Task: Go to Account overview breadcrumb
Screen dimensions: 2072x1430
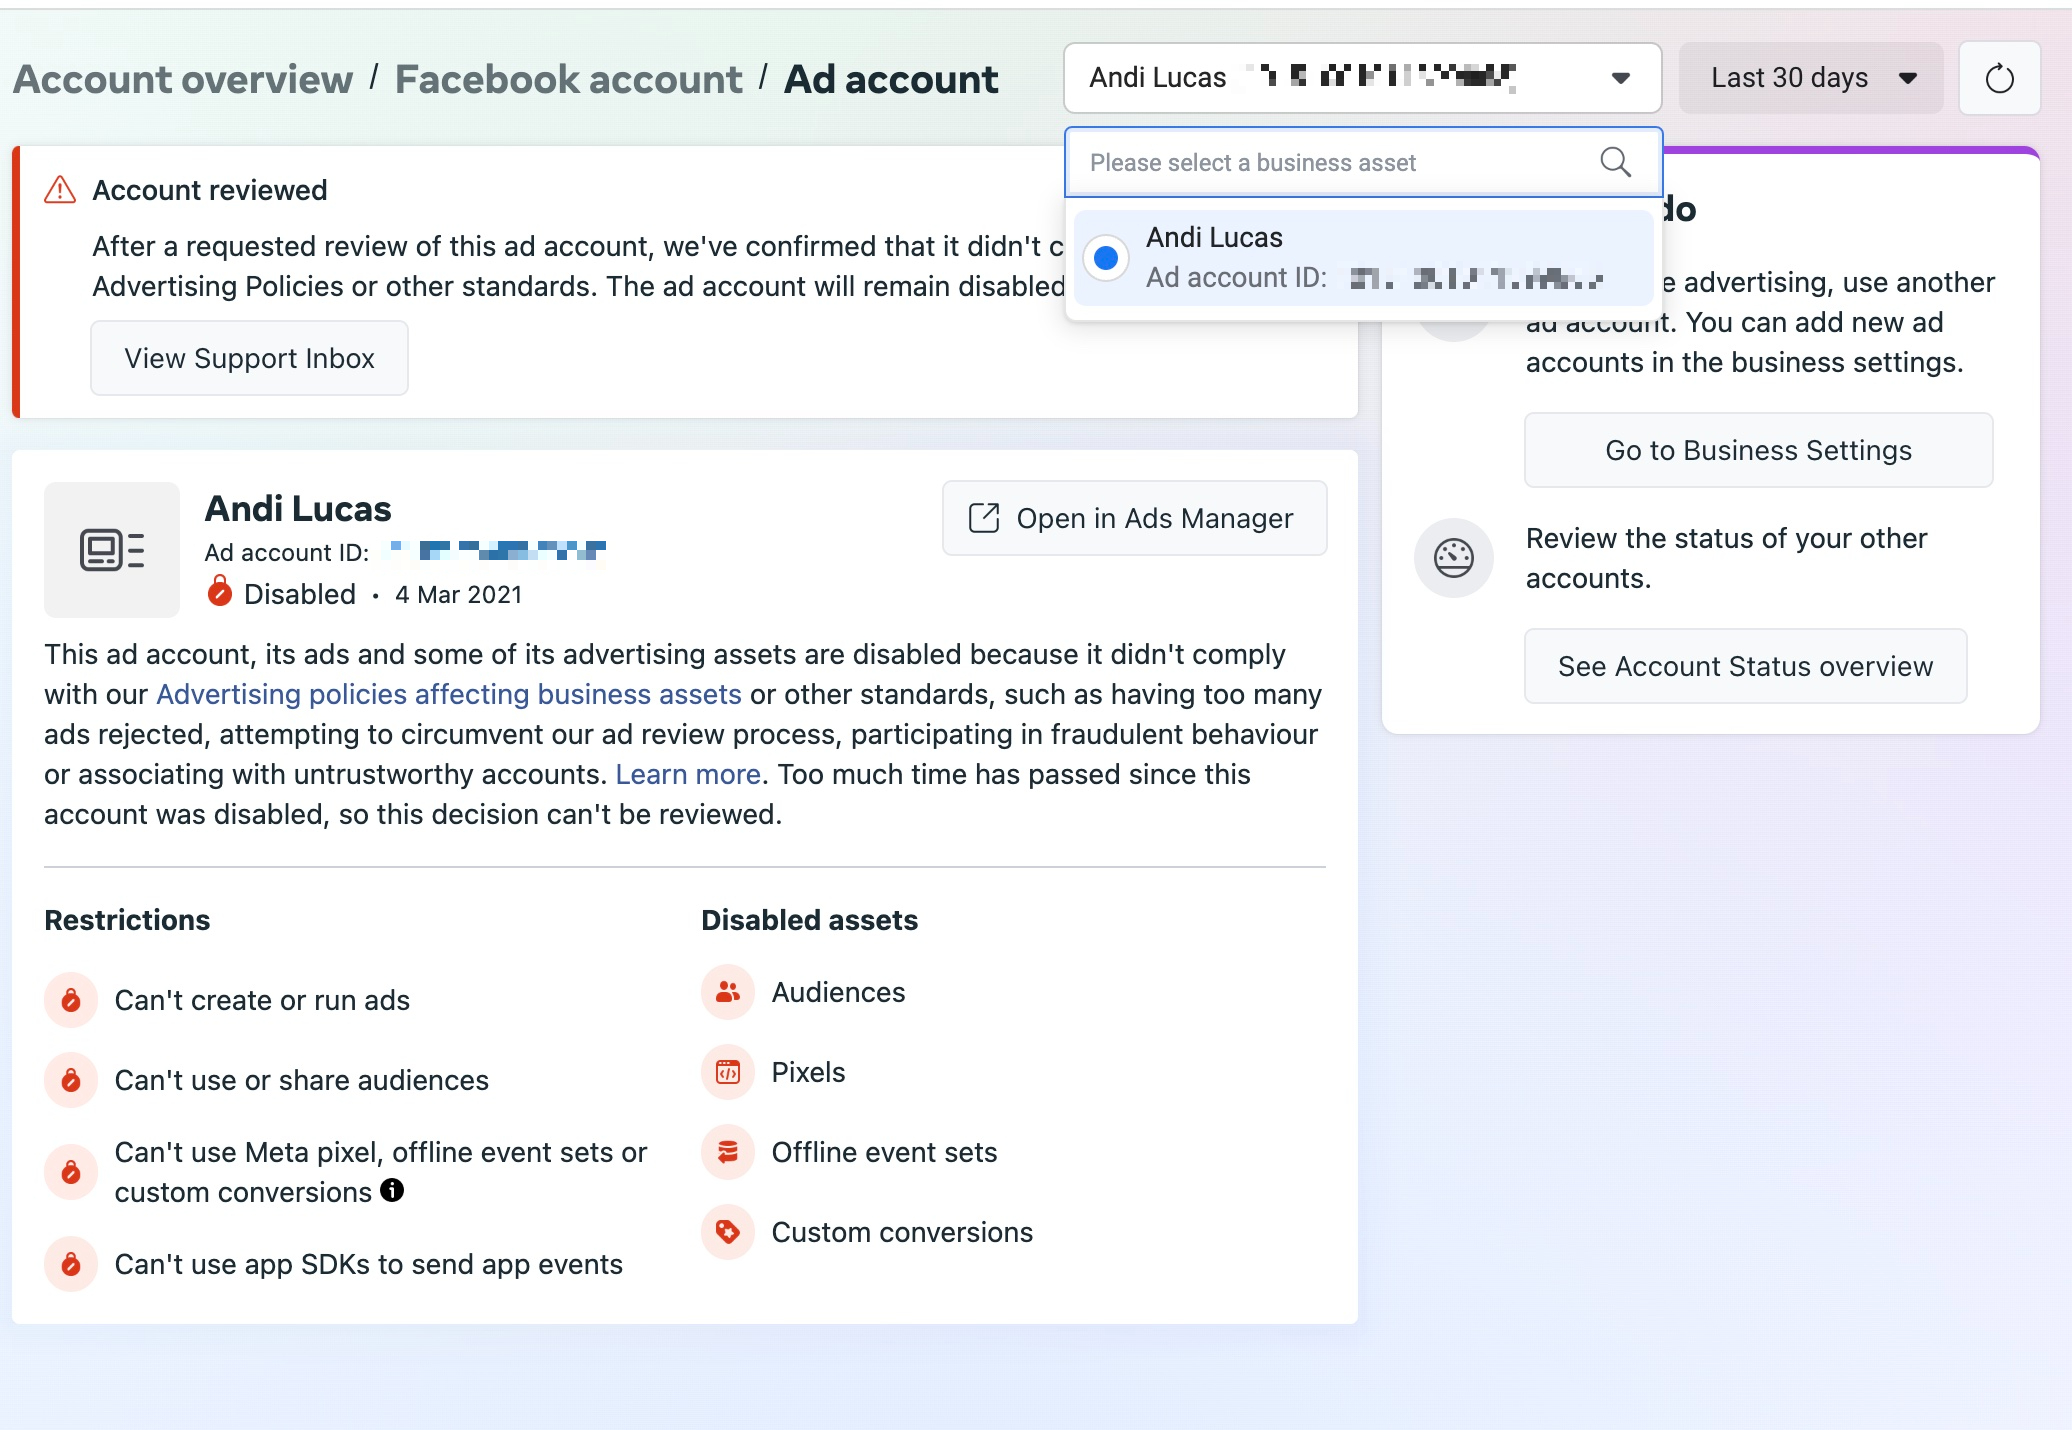Action: click(x=183, y=79)
